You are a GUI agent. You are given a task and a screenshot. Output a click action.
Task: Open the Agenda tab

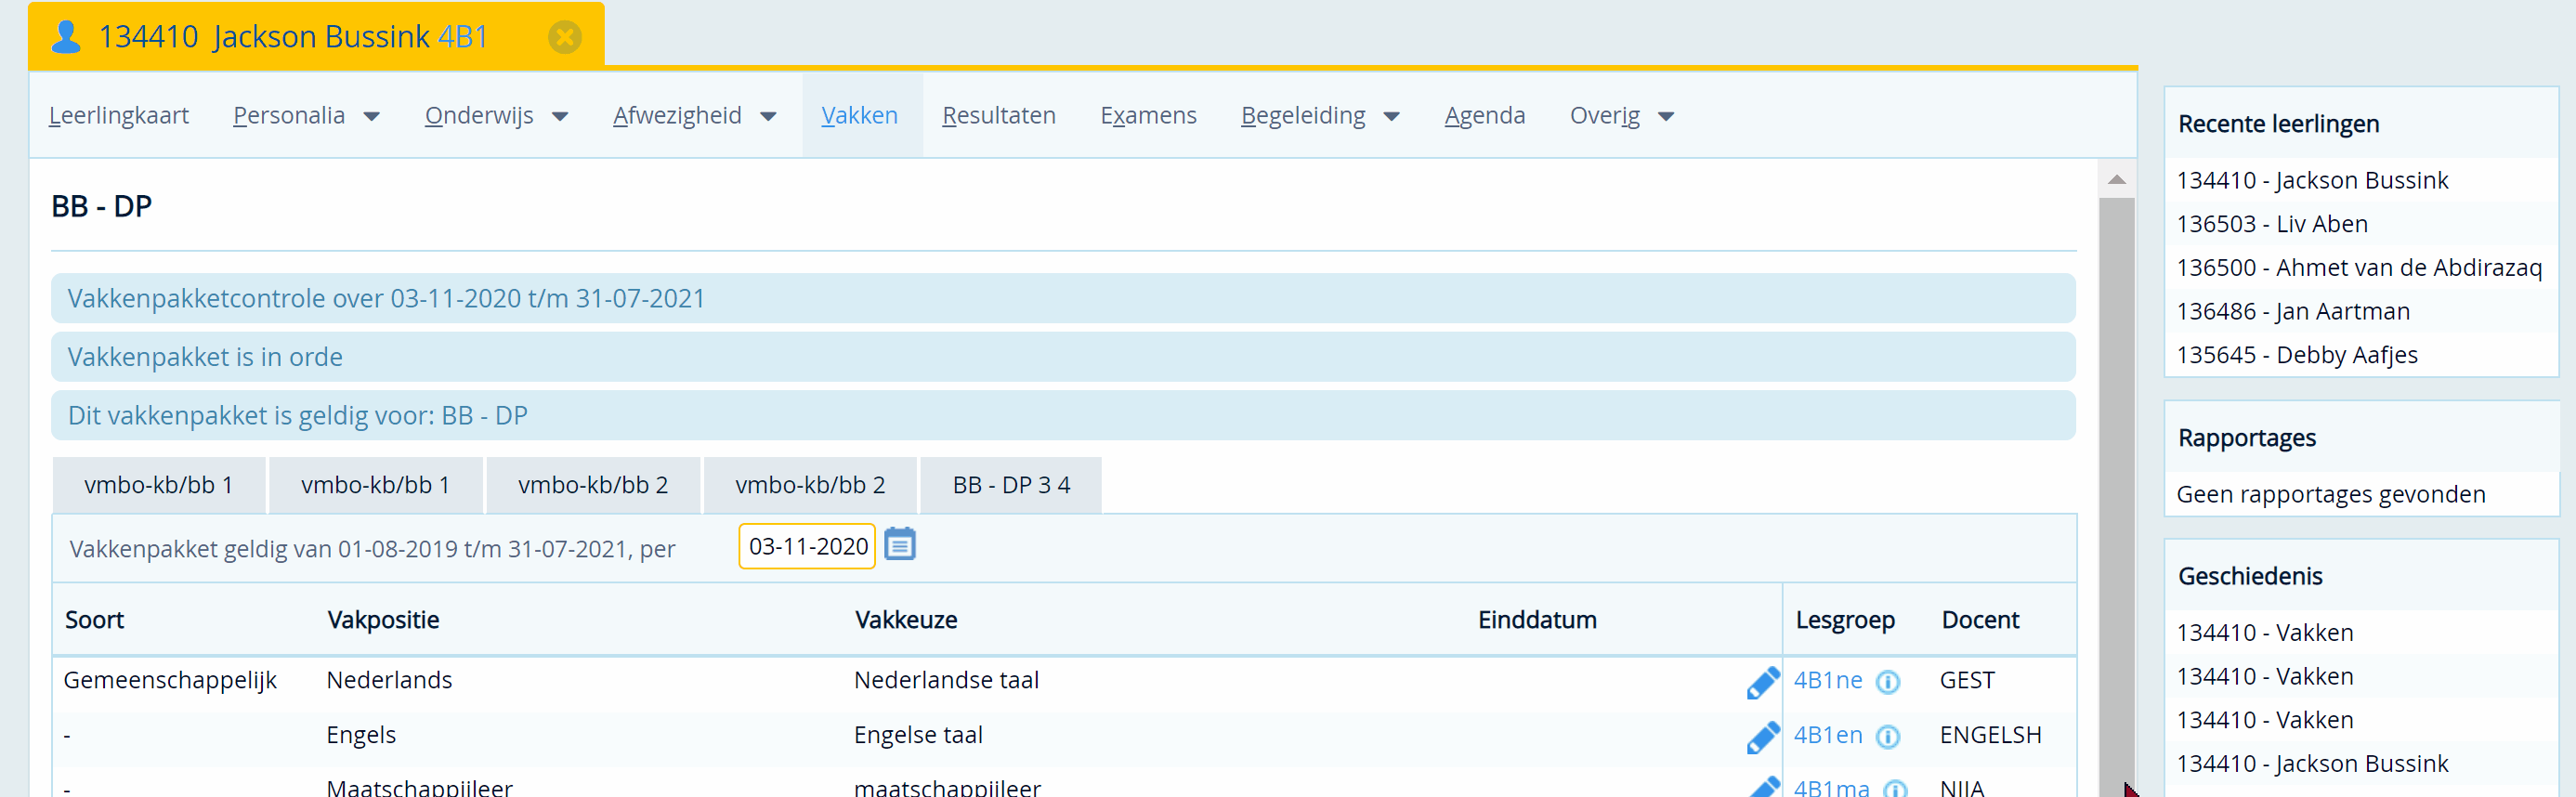[x=1484, y=116]
